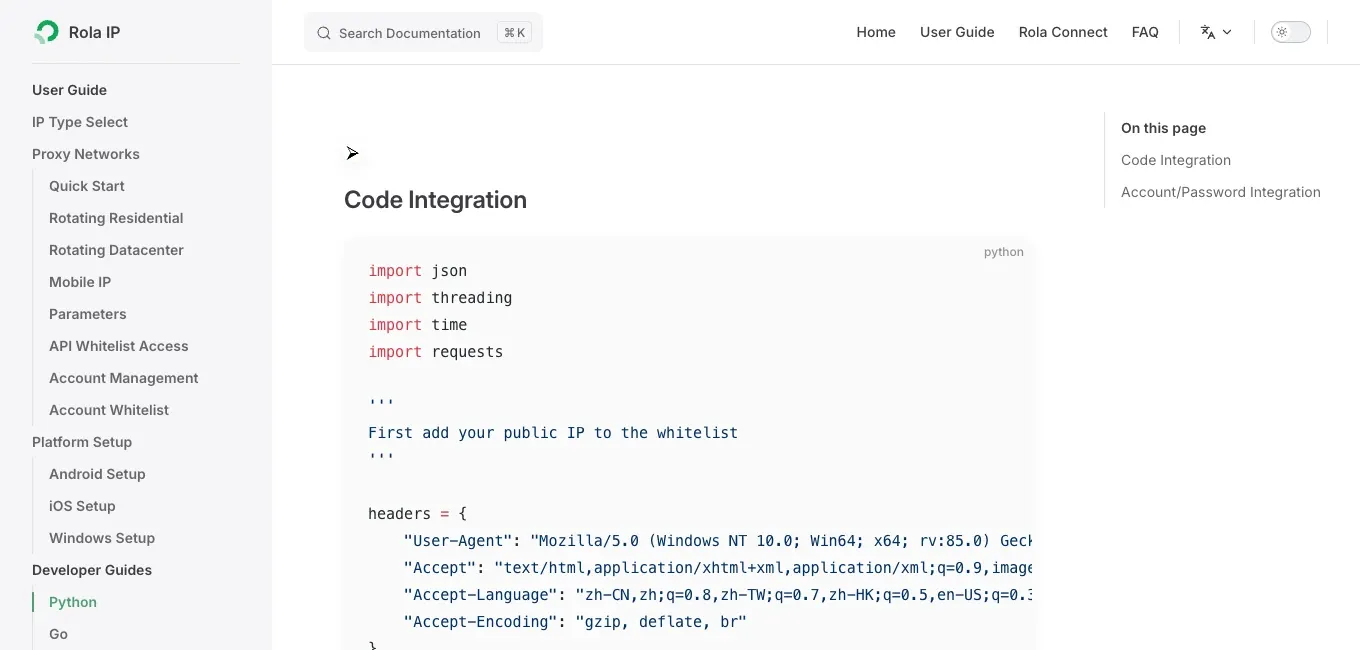1360x650 pixels.
Task: Open the Rotating Residential page
Action: click(x=116, y=218)
